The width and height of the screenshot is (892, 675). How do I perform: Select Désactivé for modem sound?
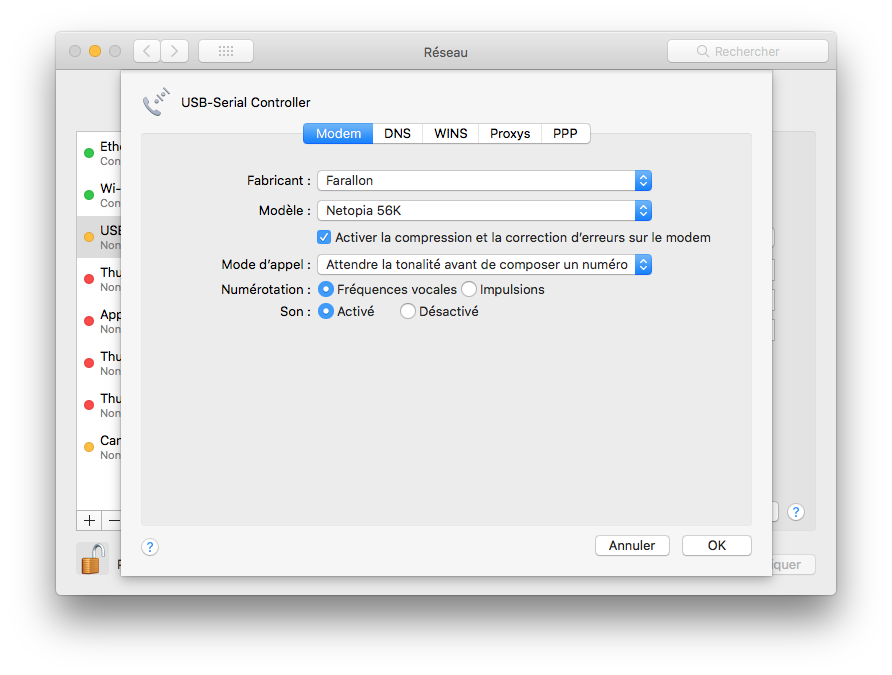pyautogui.click(x=408, y=311)
